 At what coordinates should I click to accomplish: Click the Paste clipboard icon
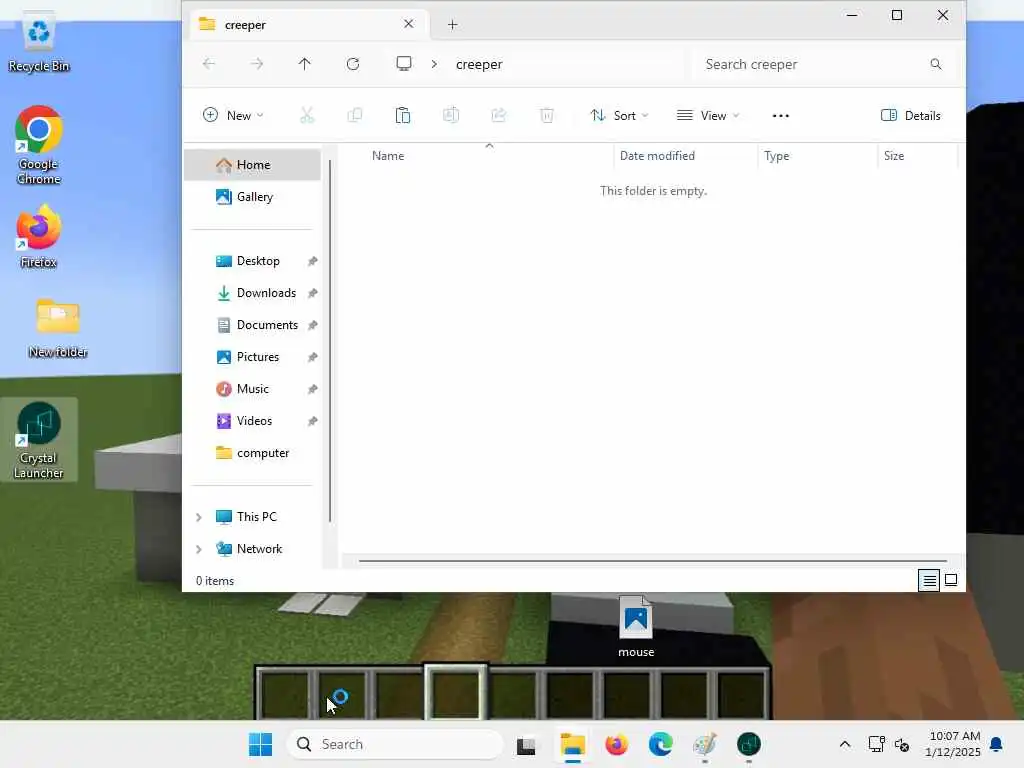[403, 116]
